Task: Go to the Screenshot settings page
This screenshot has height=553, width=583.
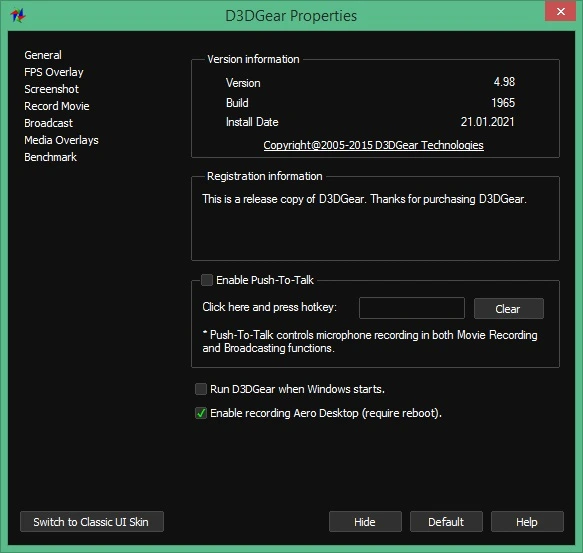Action: [x=51, y=89]
